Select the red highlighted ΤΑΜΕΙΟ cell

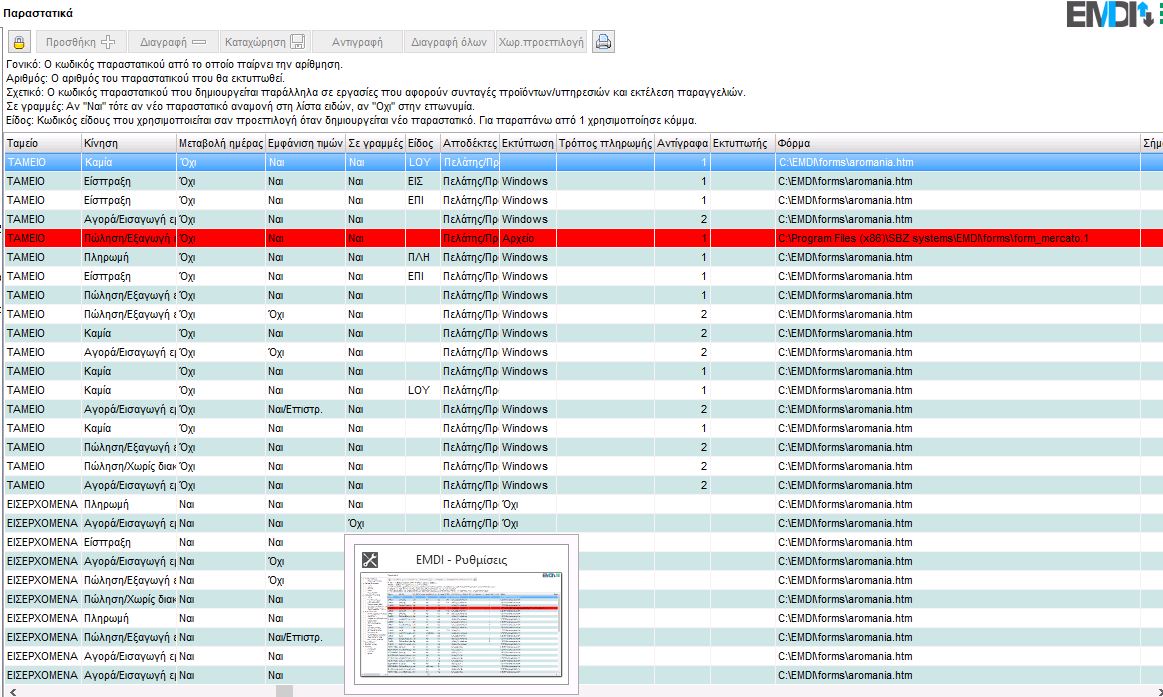click(43, 238)
